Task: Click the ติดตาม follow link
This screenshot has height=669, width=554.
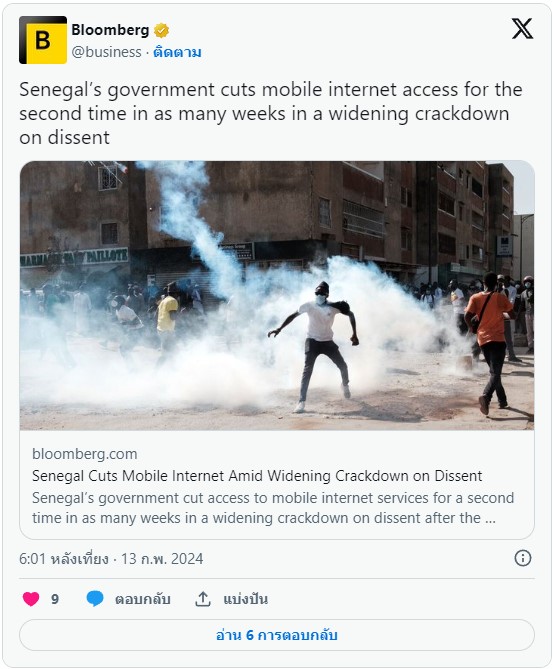Action: pyautogui.click(x=177, y=52)
